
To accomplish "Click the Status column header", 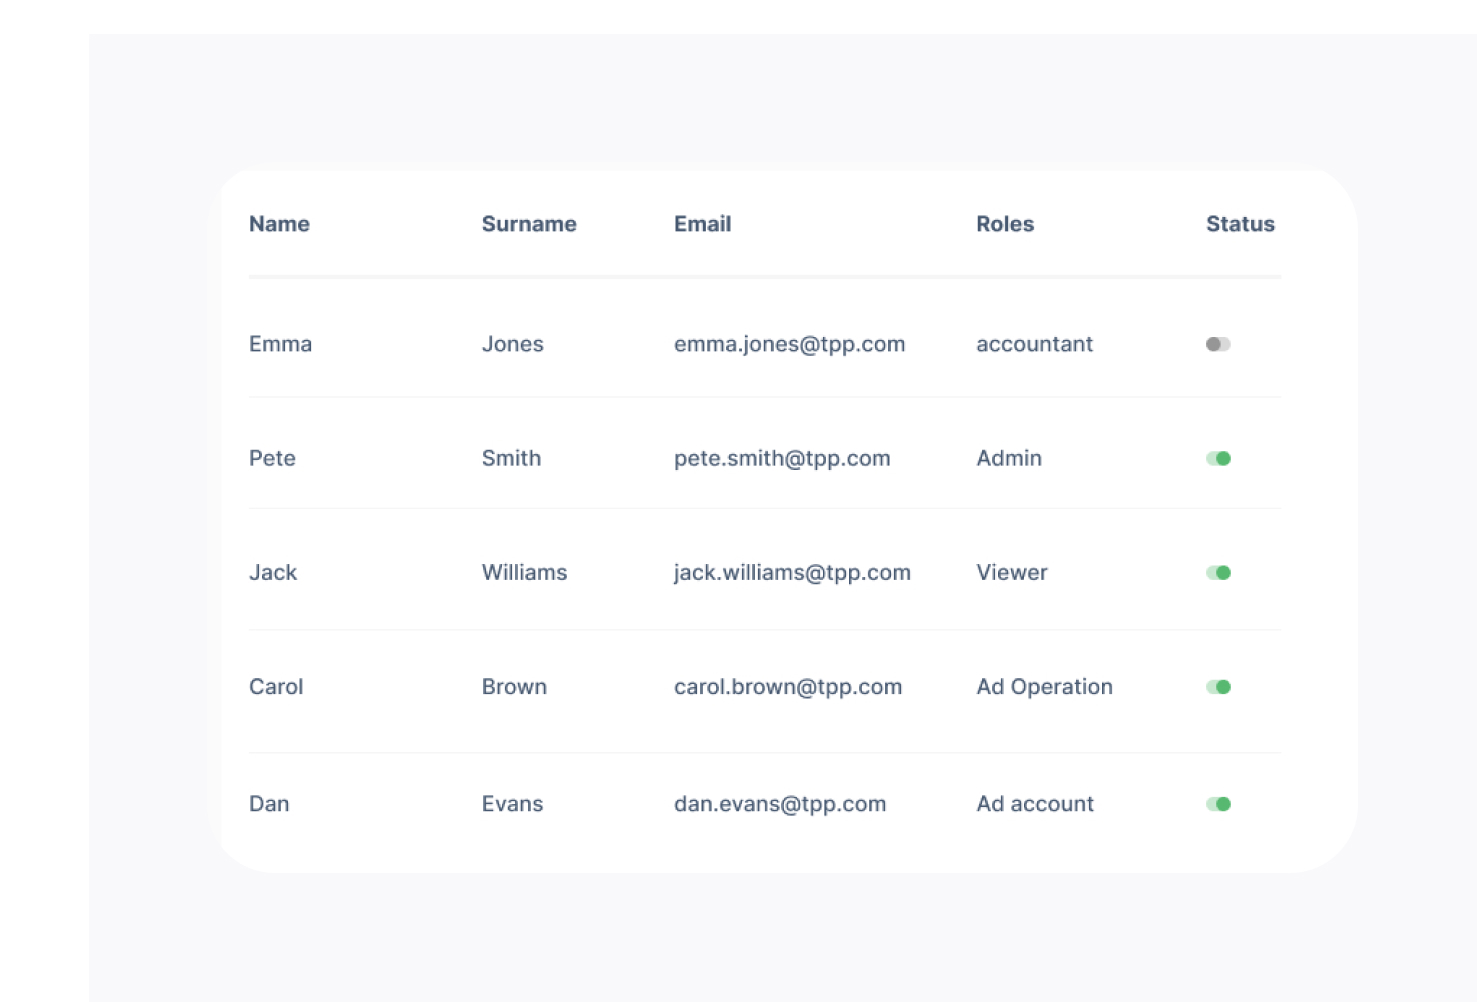I will [1240, 224].
